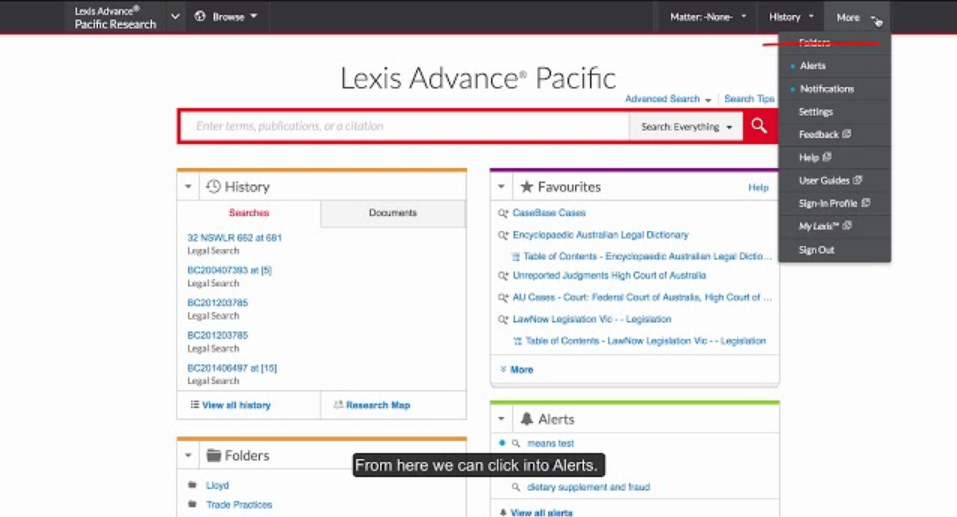Open the Trade Practices folder link

(x=239, y=505)
